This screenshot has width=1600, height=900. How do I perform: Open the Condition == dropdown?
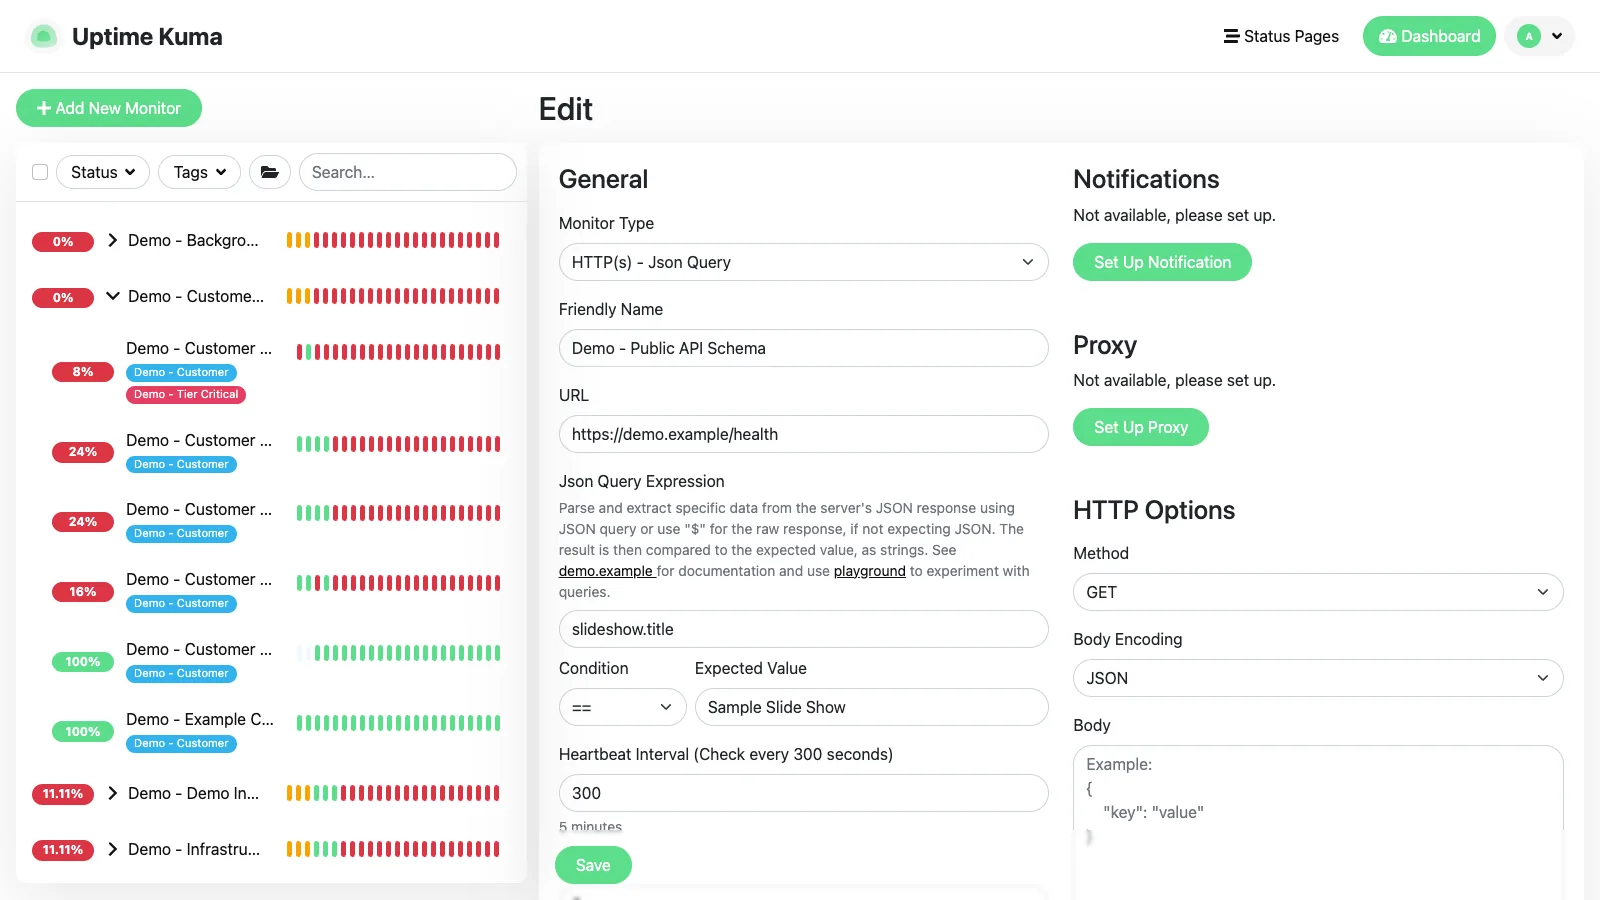[623, 707]
